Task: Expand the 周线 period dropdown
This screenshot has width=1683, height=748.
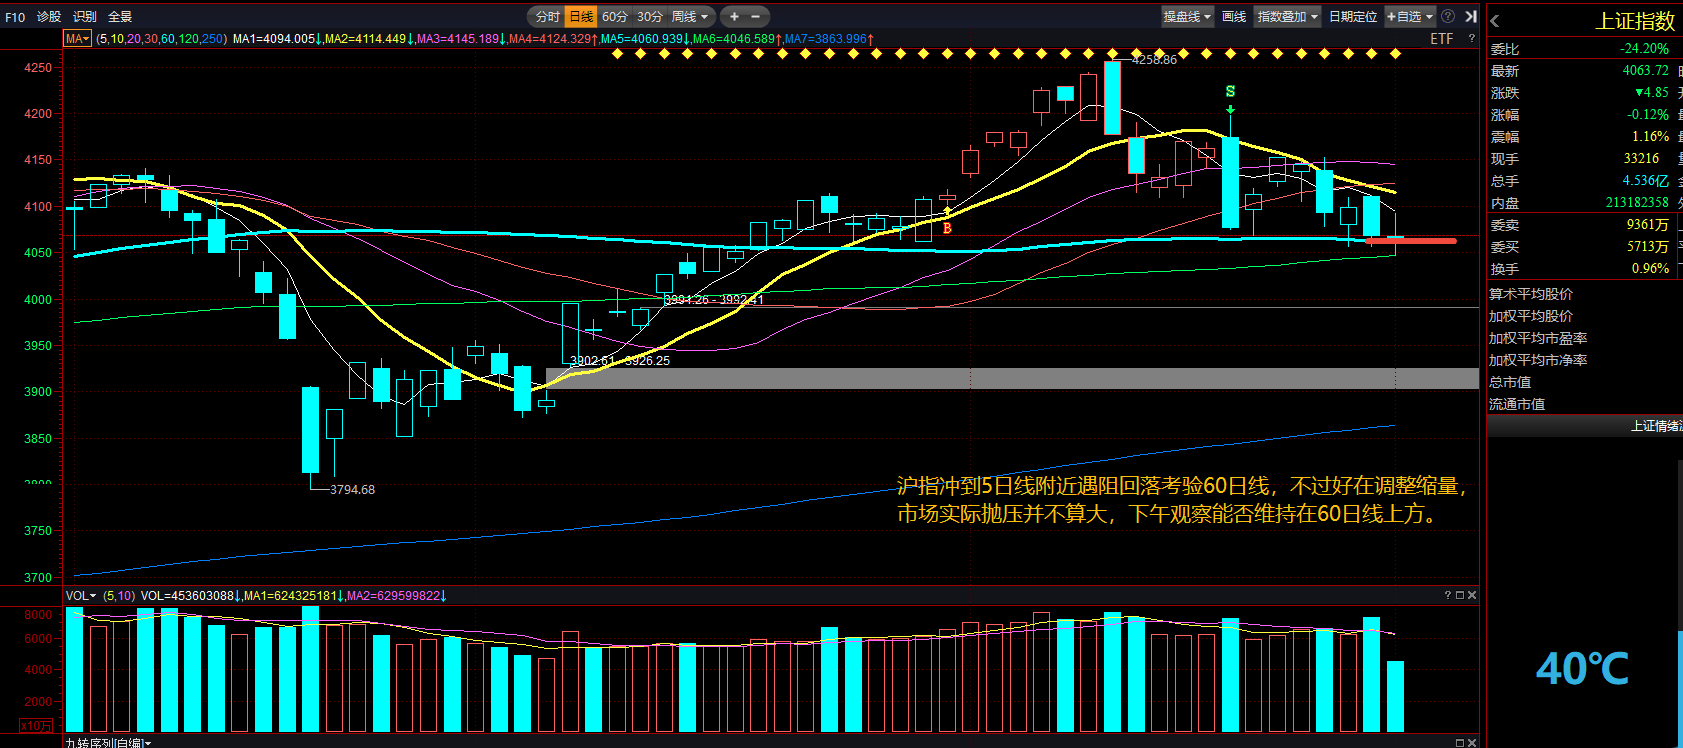Action: point(690,17)
